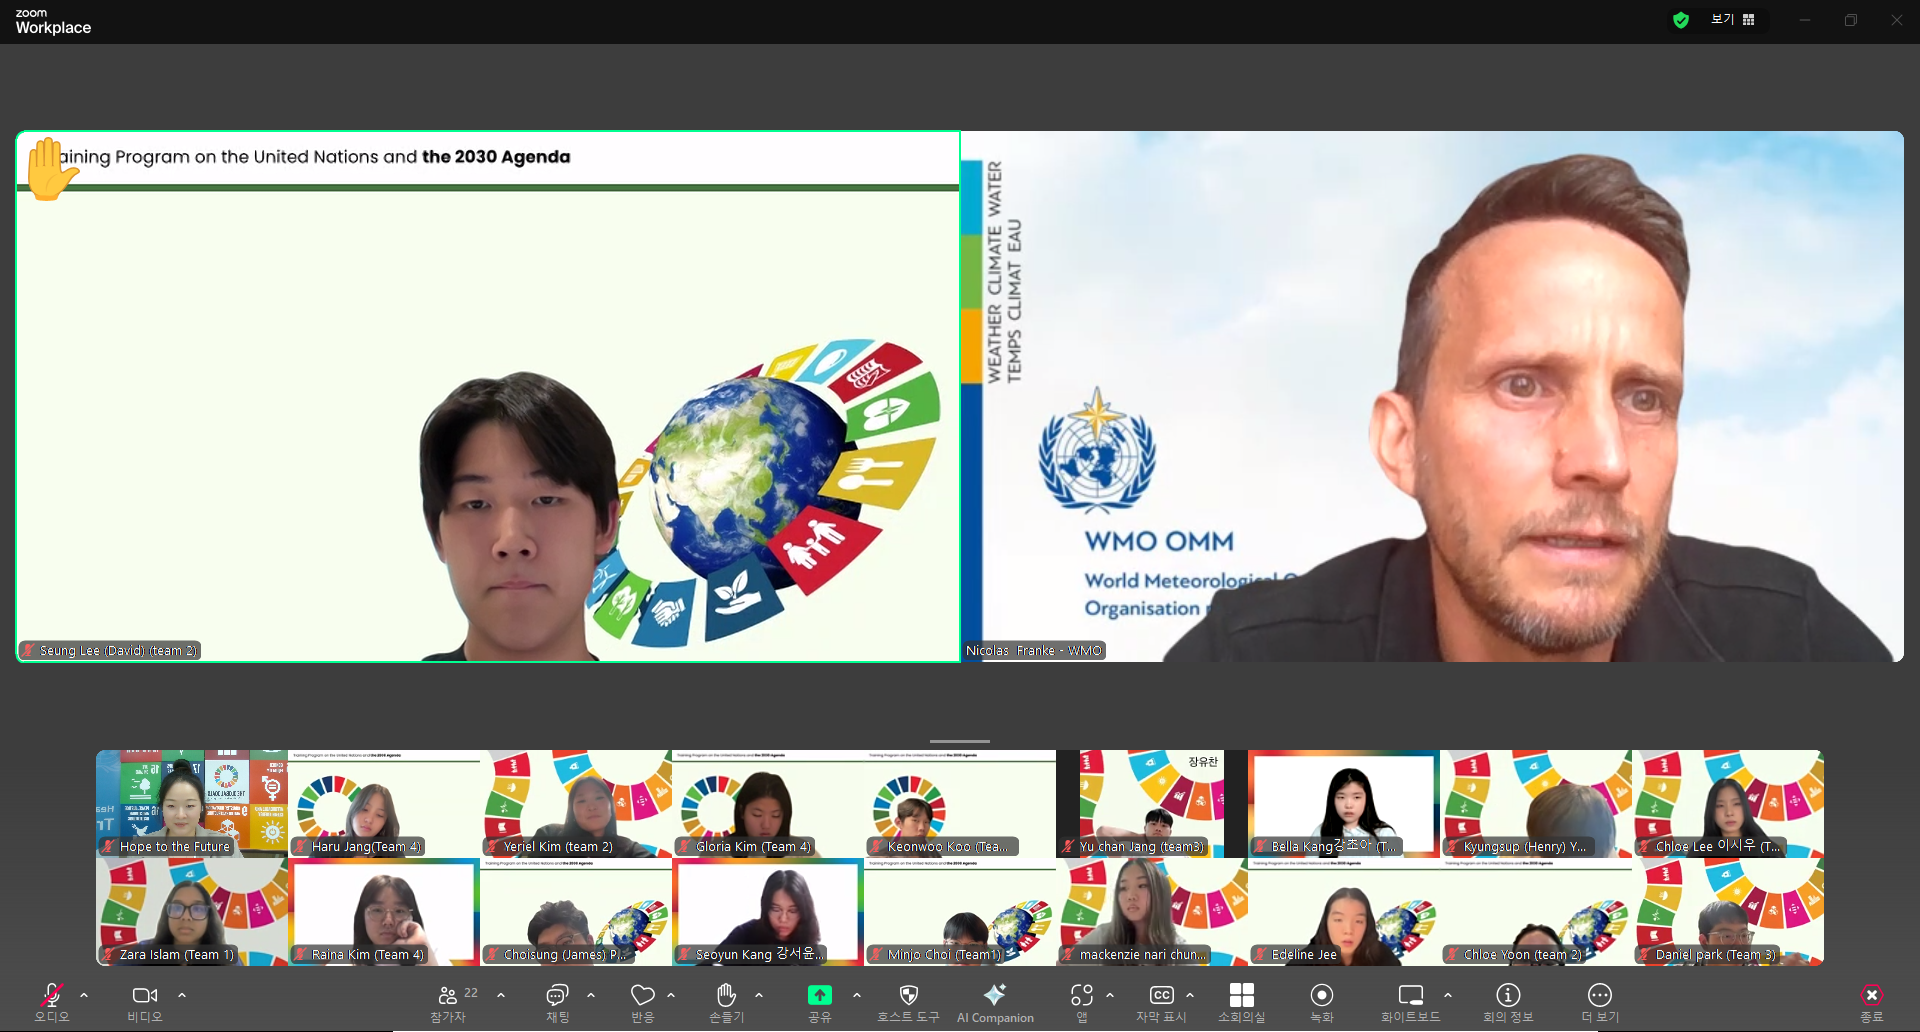Toggle closed captions with the CC button

click(1162, 1002)
